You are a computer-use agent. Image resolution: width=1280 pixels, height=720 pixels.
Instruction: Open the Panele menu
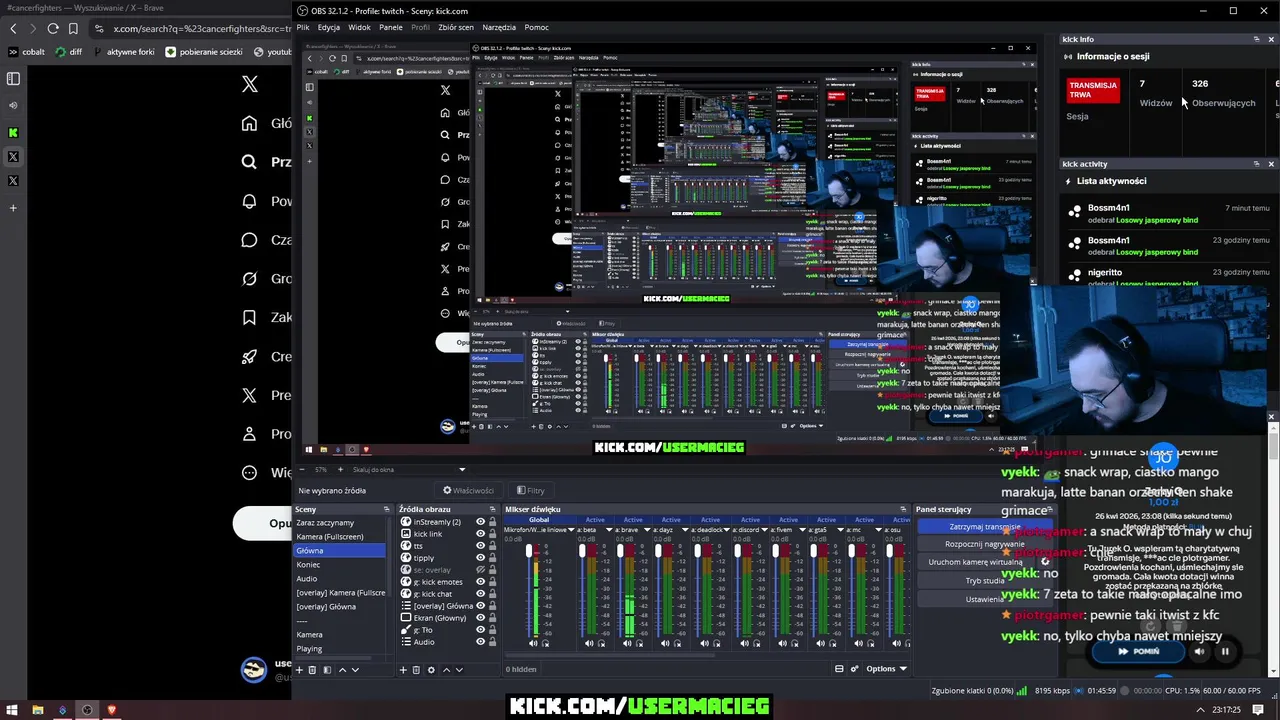click(390, 27)
